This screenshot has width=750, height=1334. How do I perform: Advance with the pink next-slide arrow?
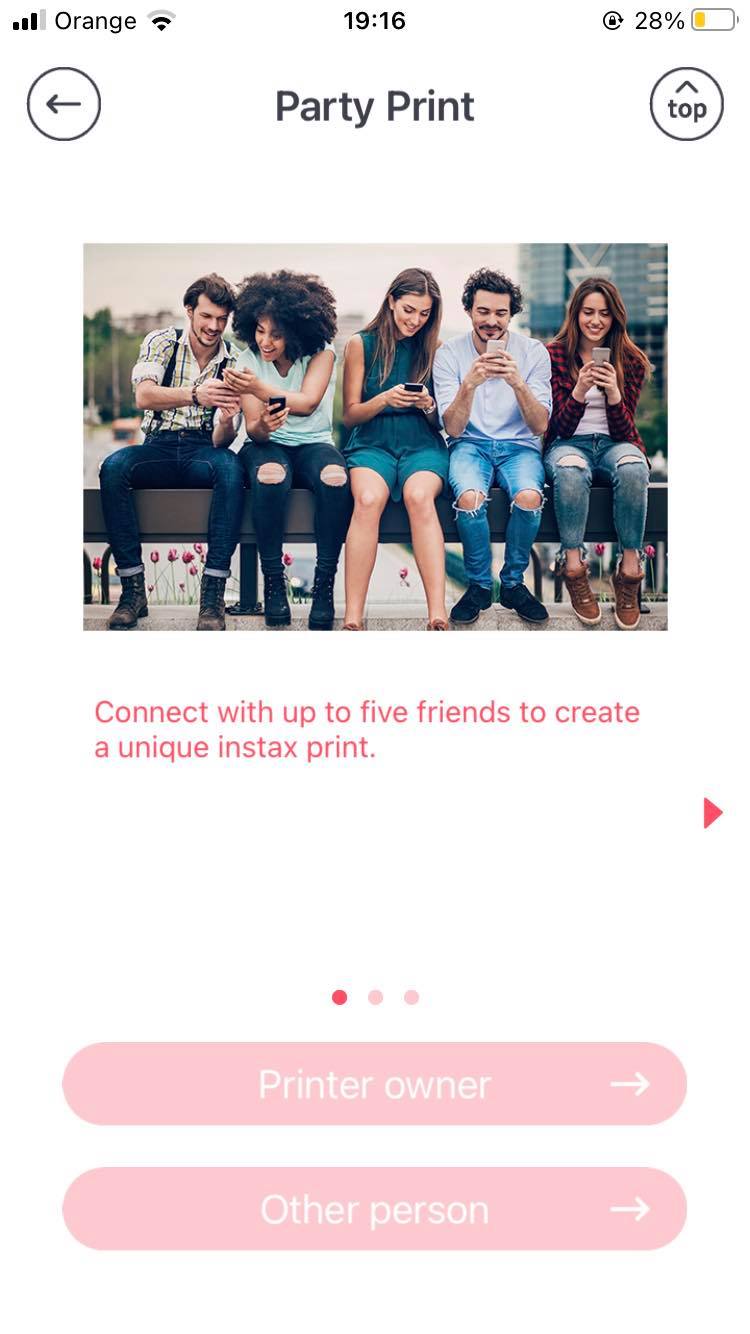point(712,813)
